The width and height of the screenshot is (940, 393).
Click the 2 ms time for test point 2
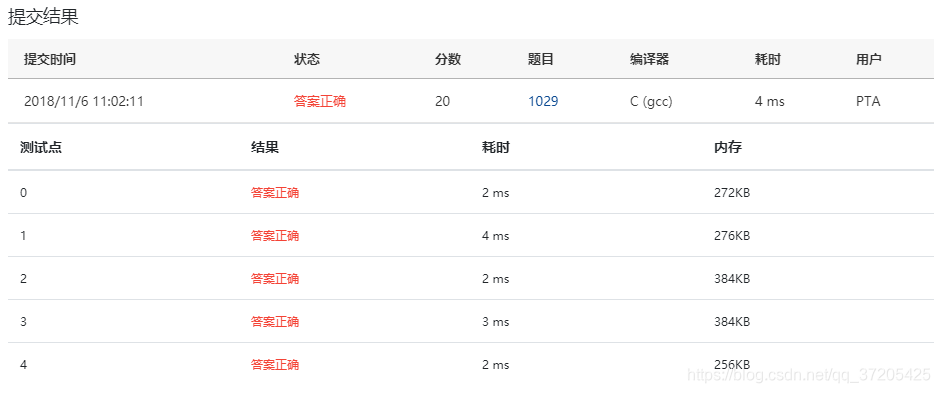[x=496, y=279]
